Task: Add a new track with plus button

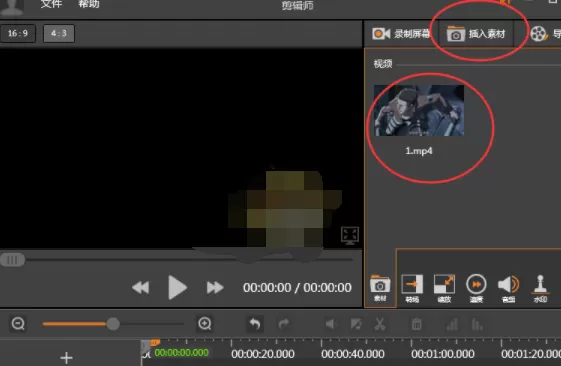Action: coord(67,357)
